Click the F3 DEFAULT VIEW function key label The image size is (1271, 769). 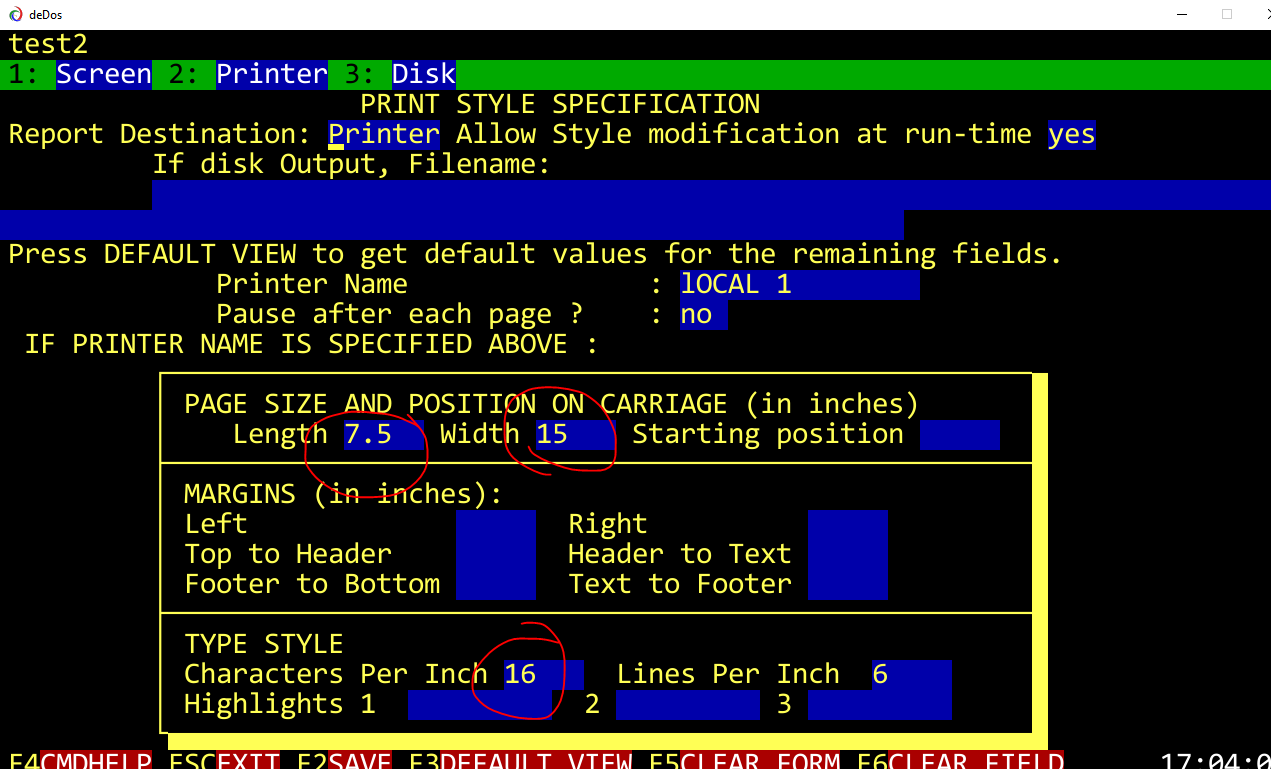[521, 760]
